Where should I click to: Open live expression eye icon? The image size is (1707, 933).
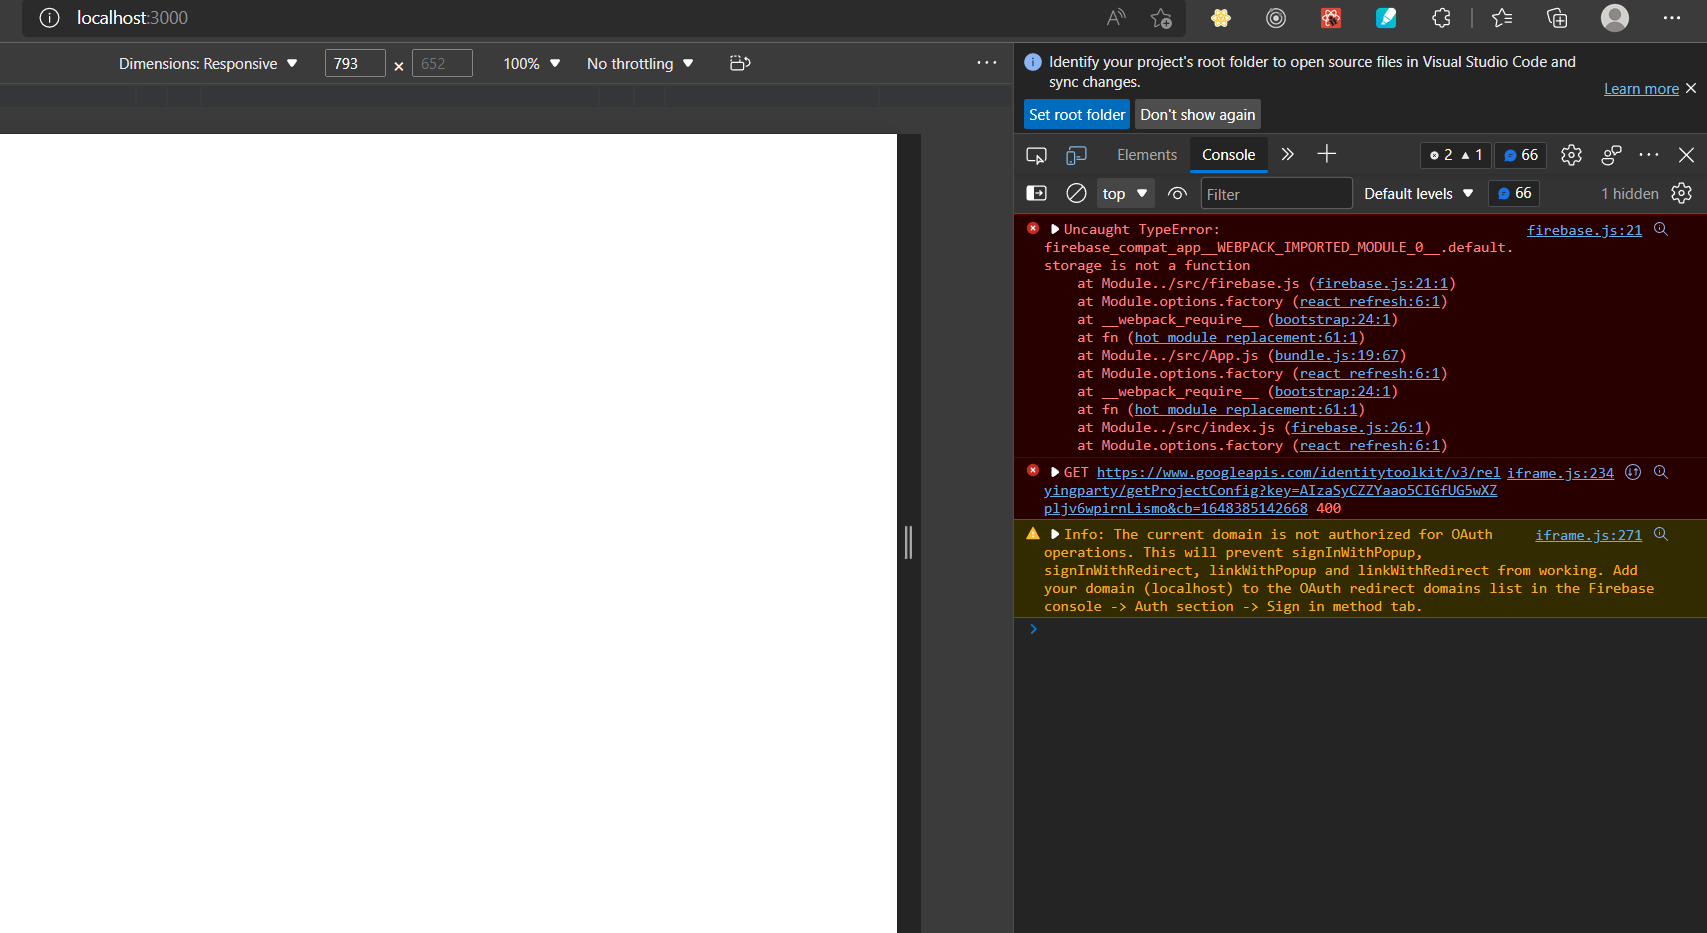point(1177,194)
